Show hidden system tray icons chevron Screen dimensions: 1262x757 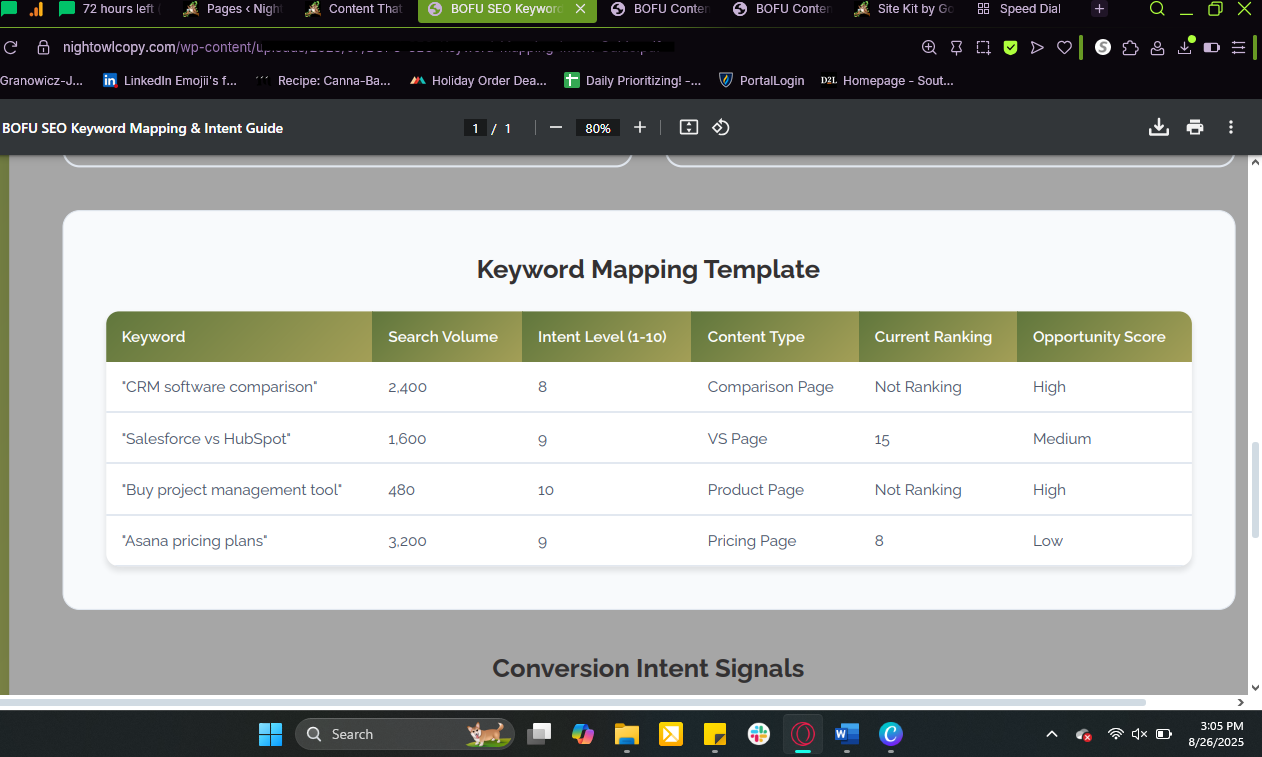pos(1052,734)
